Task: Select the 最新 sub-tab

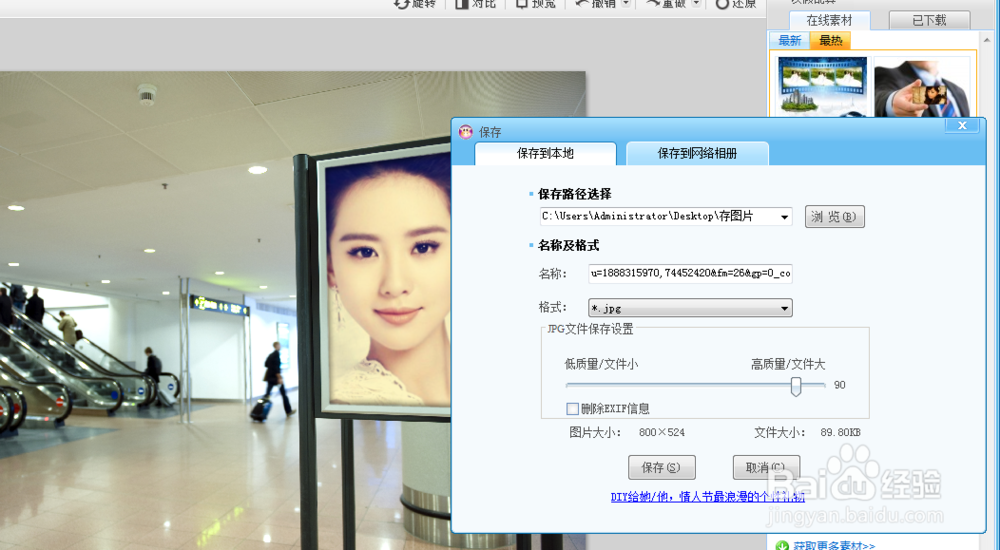Action: click(790, 41)
